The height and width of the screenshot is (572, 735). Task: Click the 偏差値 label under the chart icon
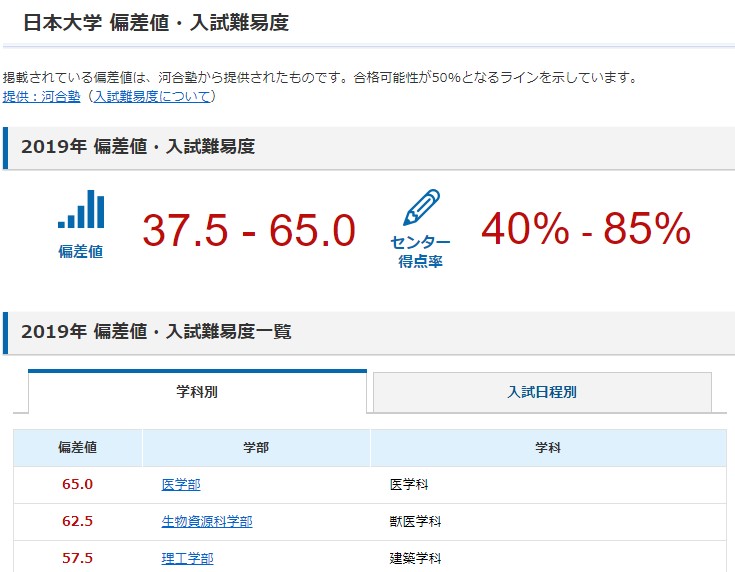(x=81, y=251)
